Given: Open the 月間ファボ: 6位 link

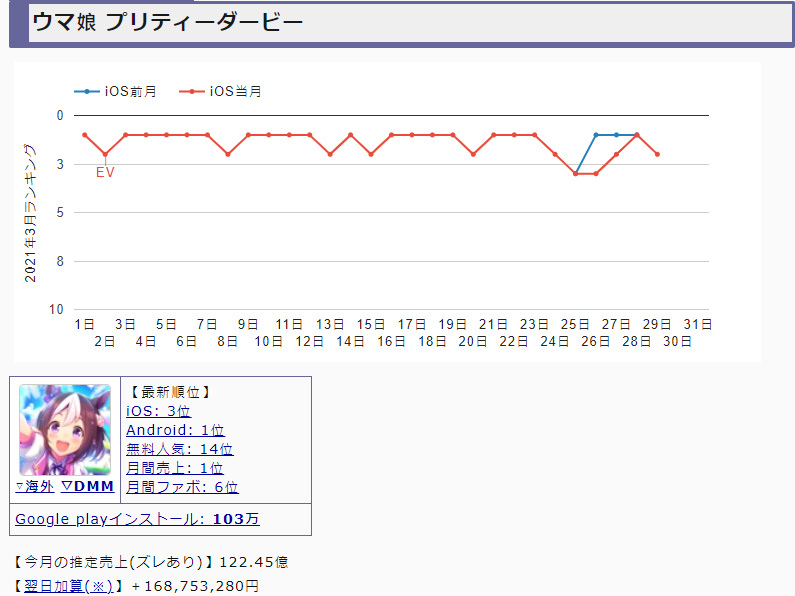Looking at the screenshot, I should click(x=182, y=487).
